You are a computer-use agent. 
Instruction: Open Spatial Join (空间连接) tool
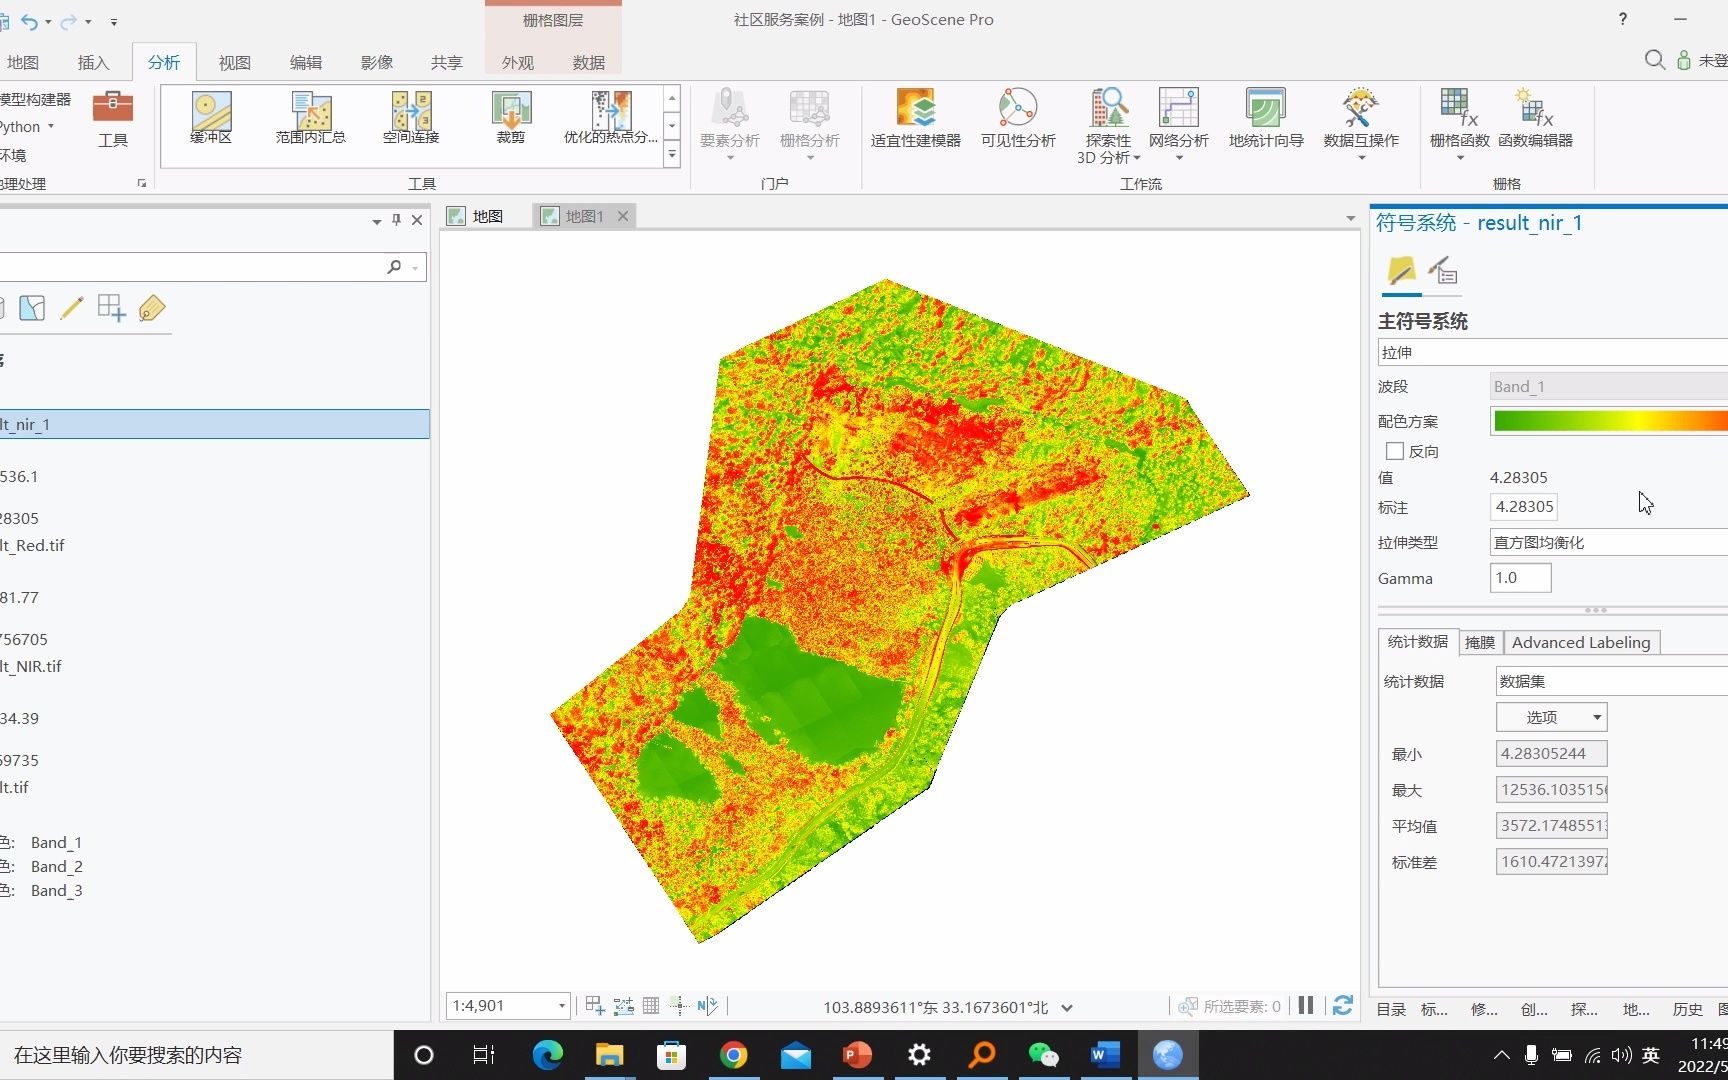point(411,118)
